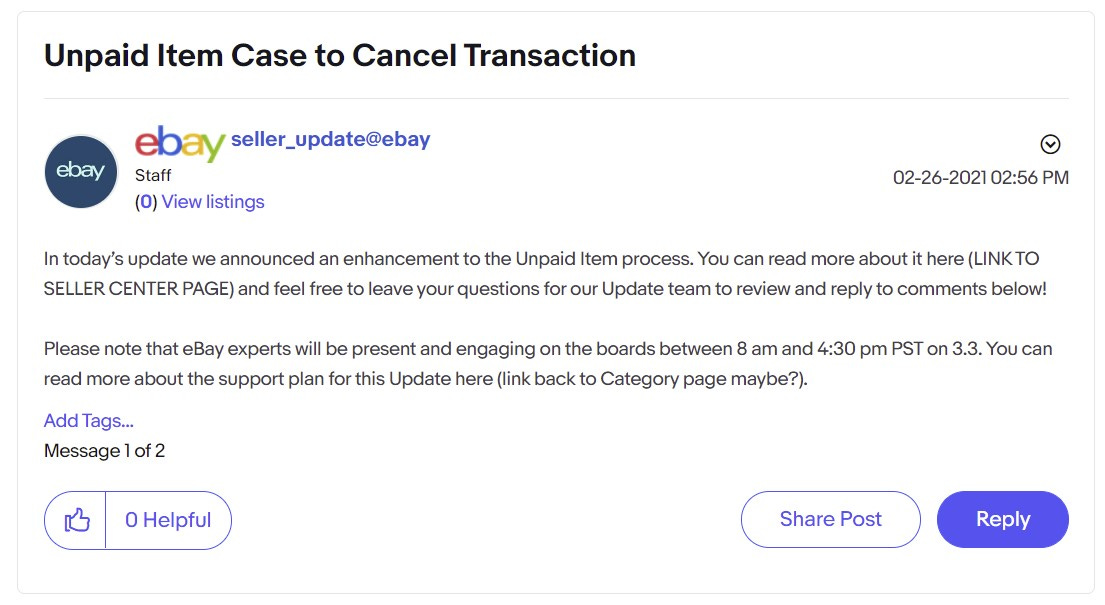The width and height of the screenshot is (1105, 605).
Task: Click the Staff rank label
Action: (x=153, y=175)
